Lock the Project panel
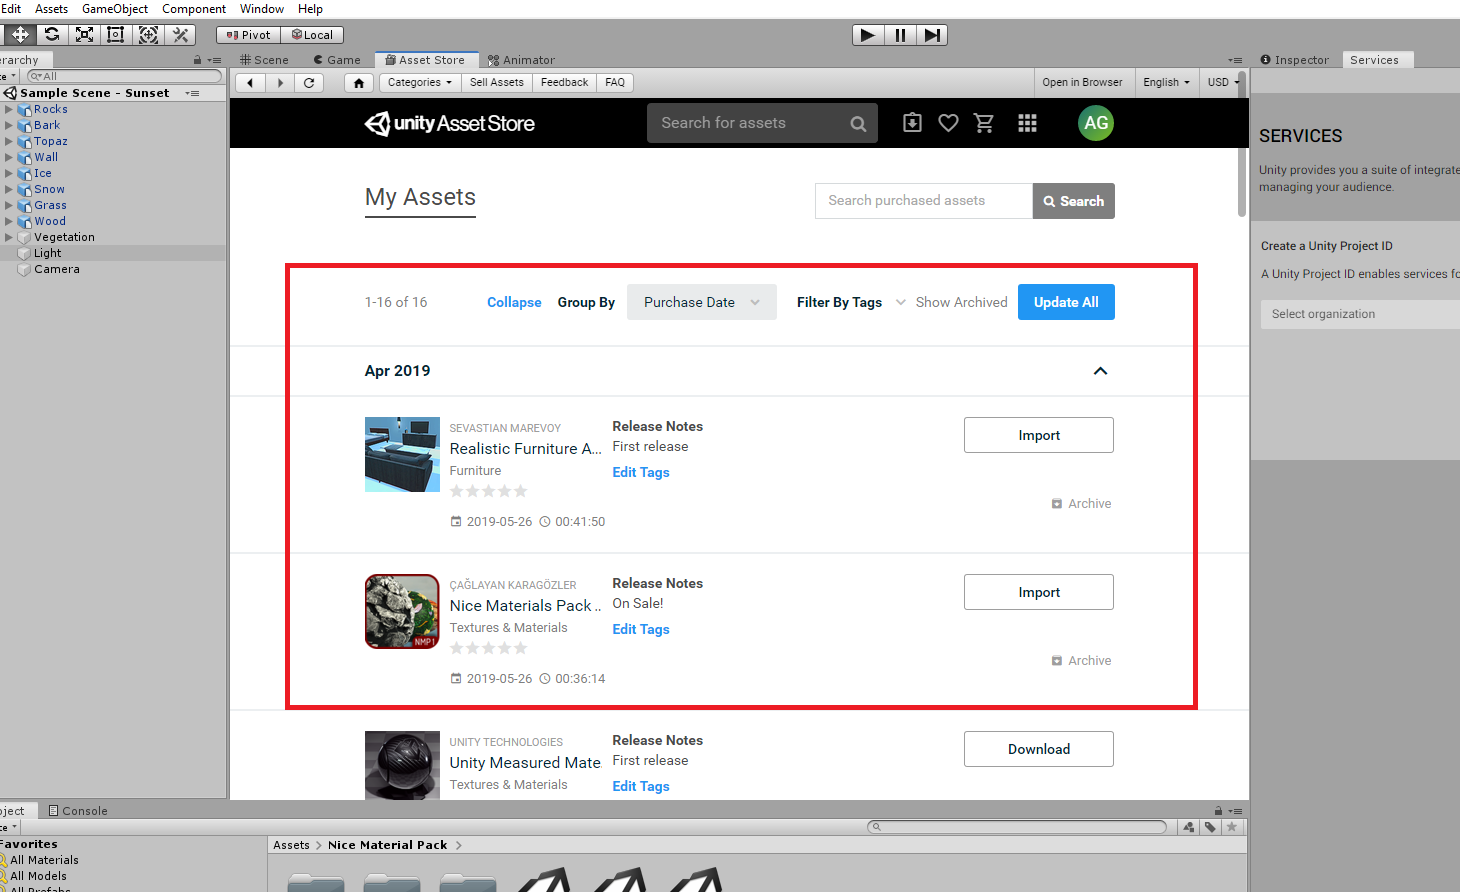The image size is (1460, 892). pos(1218,811)
